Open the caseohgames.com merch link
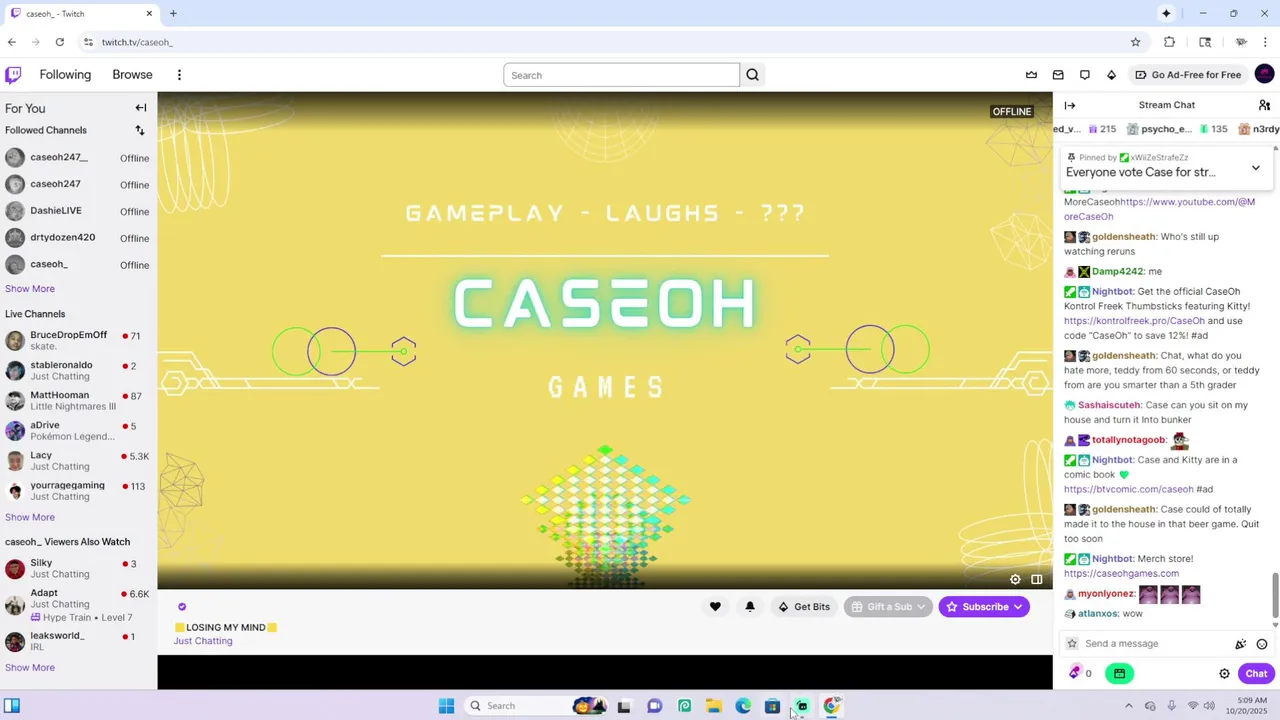The height and width of the screenshot is (720, 1280). (1121, 574)
